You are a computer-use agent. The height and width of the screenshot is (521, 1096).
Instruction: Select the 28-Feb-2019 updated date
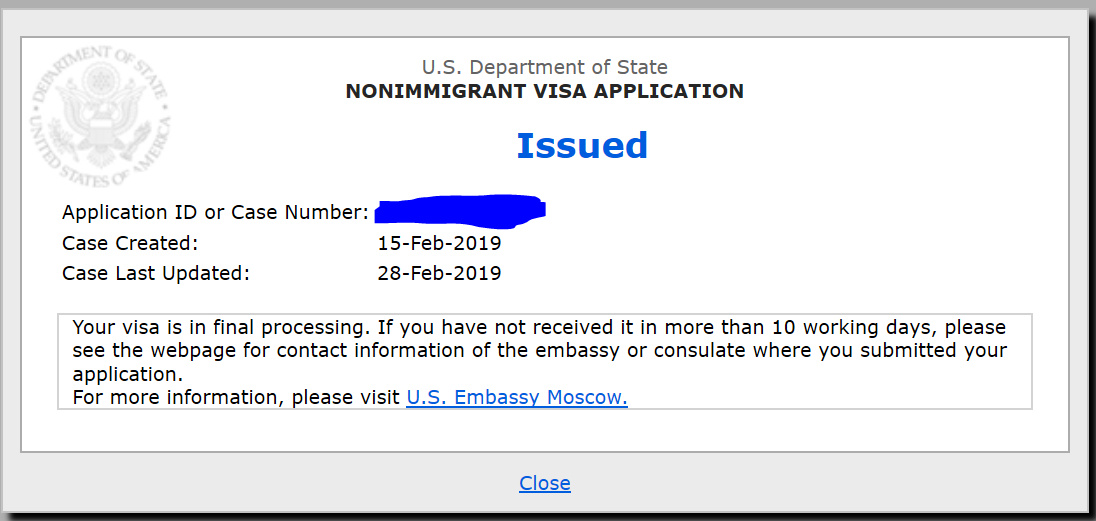tap(439, 273)
